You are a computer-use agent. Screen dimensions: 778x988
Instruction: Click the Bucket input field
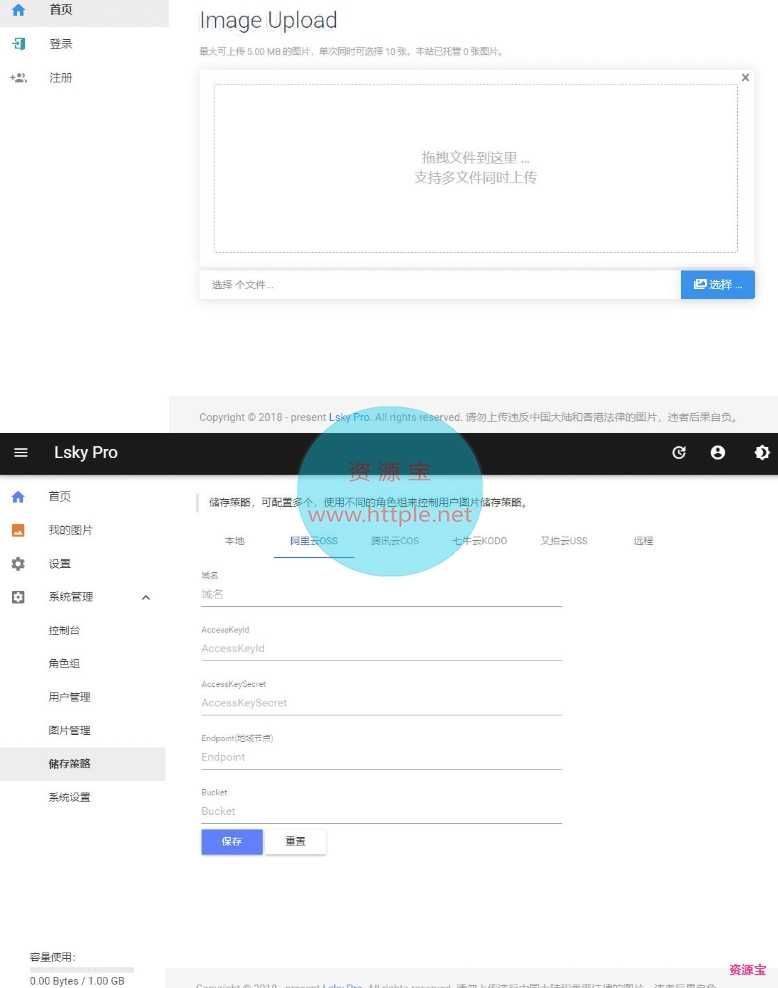(381, 811)
